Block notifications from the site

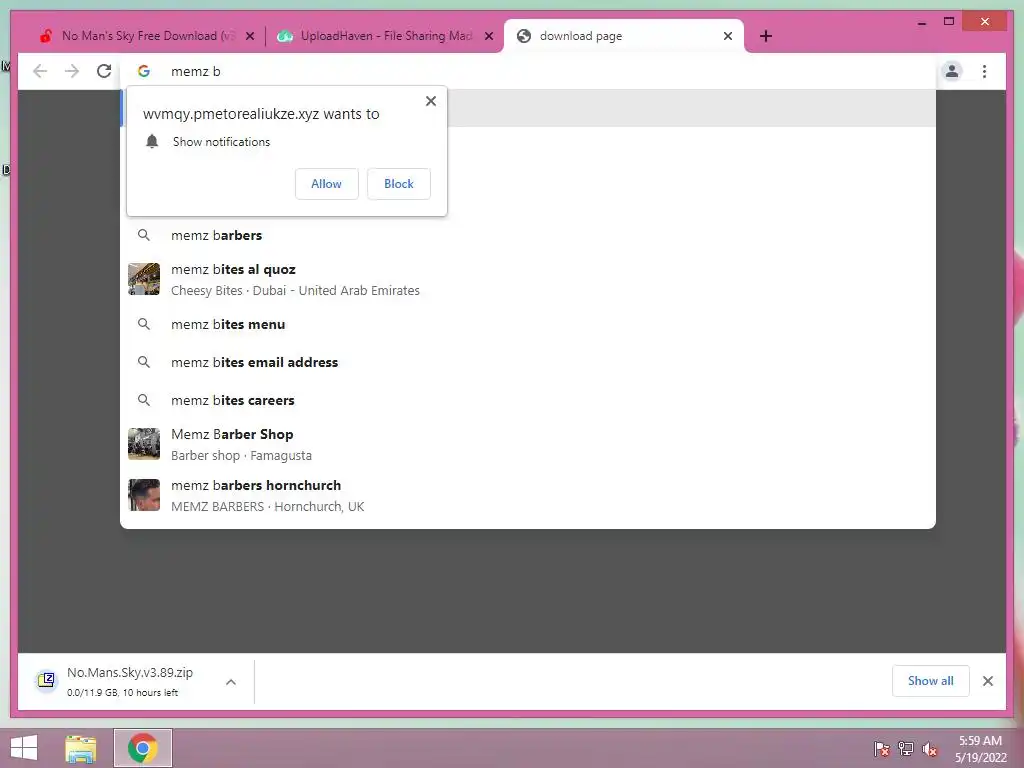[398, 184]
